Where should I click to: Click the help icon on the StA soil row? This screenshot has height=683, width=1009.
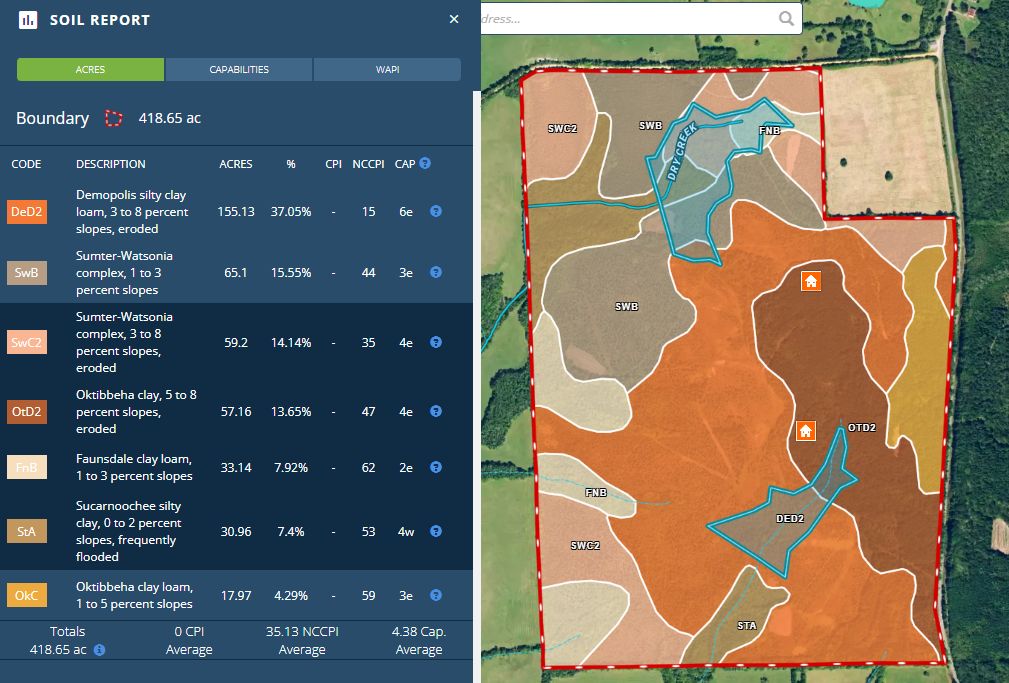435,531
